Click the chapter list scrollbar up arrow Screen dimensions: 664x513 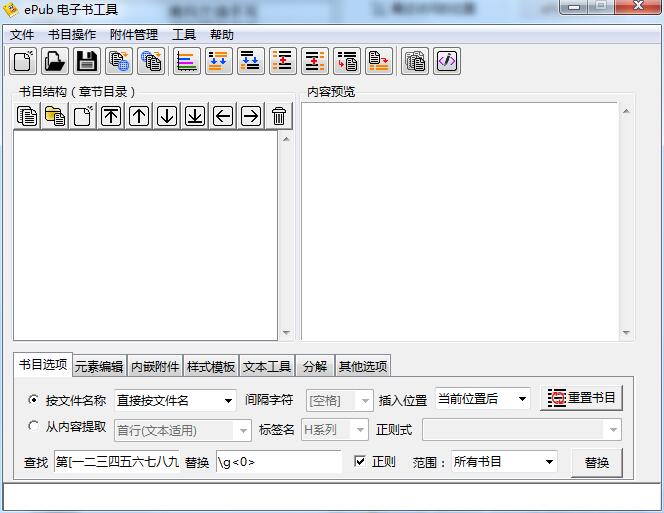[286, 139]
